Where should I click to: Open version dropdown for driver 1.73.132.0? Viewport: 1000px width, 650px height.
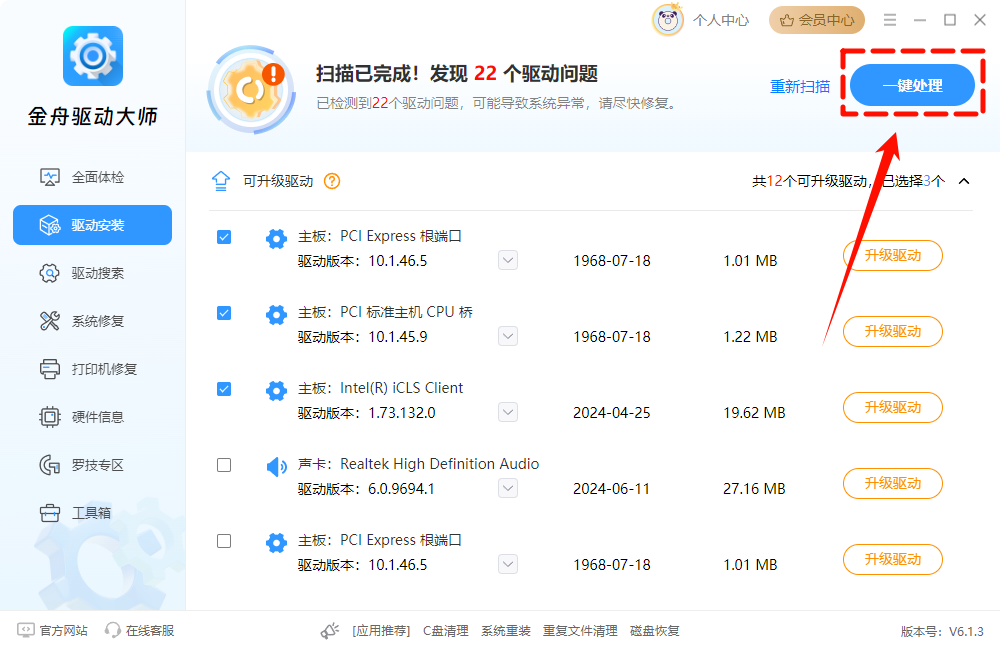508,412
